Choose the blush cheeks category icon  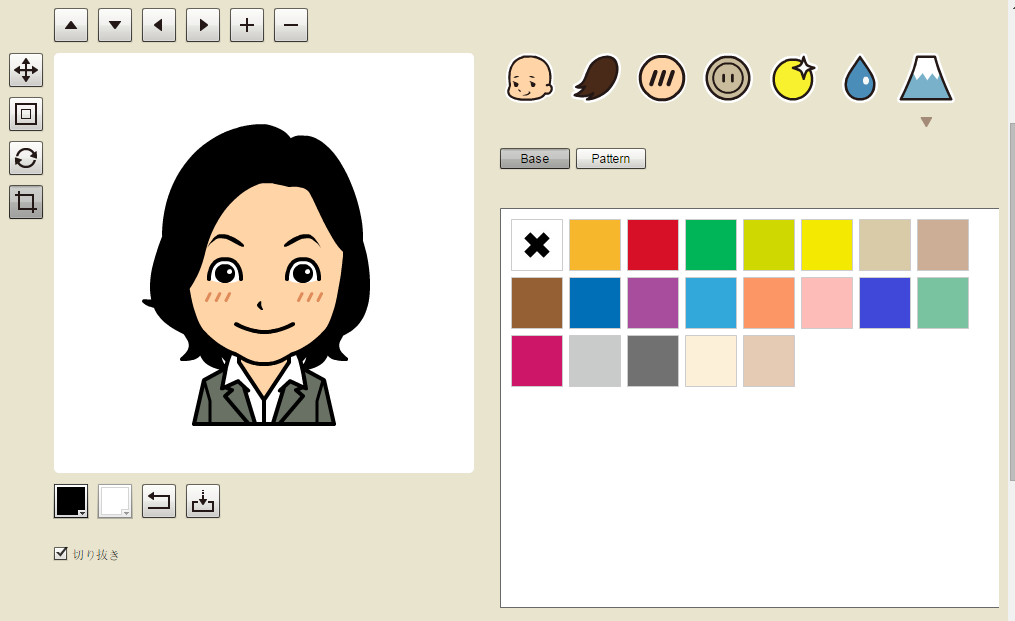[661, 79]
